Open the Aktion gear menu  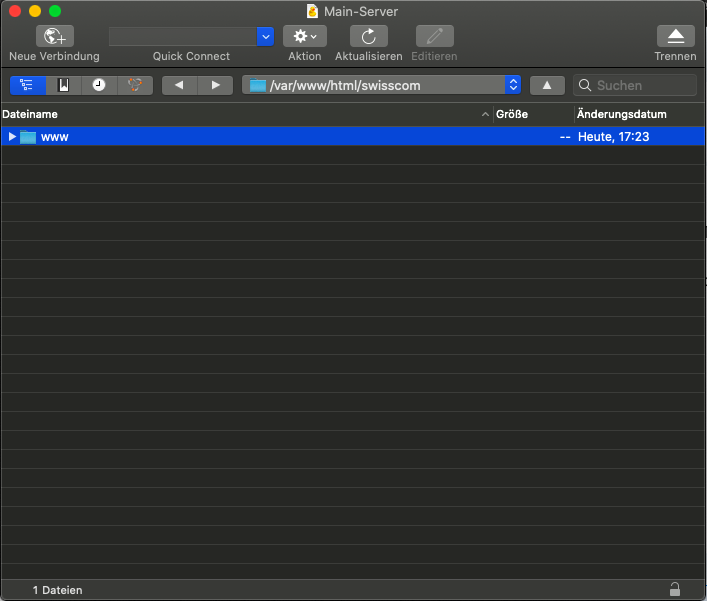pos(304,36)
